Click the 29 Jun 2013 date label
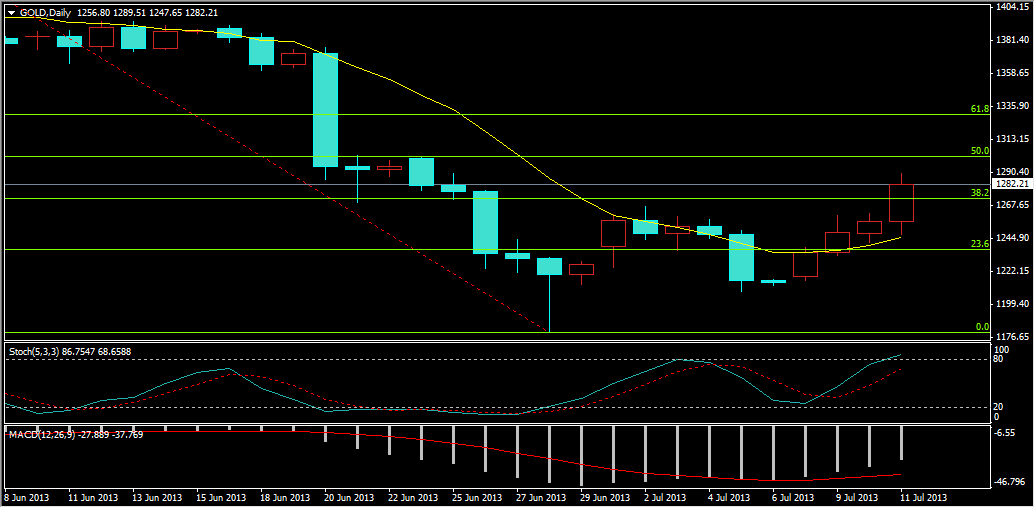The height and width of the screenshot is (508, 1035). tap(606, 497)
